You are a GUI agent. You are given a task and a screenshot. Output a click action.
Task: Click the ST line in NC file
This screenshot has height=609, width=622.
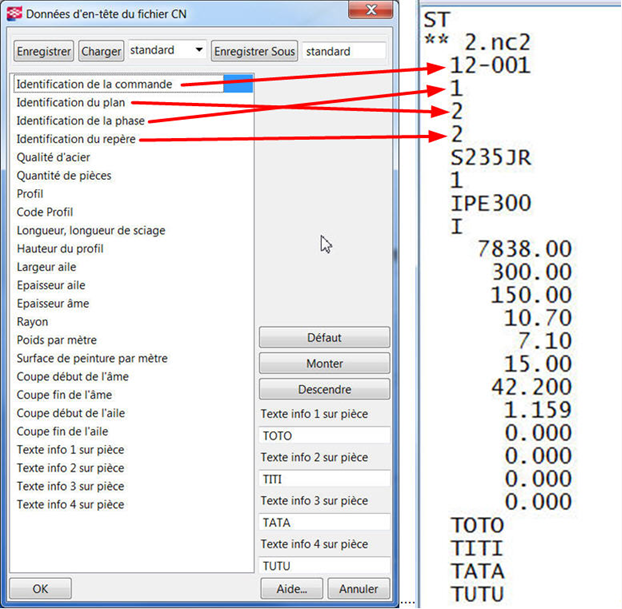[x=437, y=19]
